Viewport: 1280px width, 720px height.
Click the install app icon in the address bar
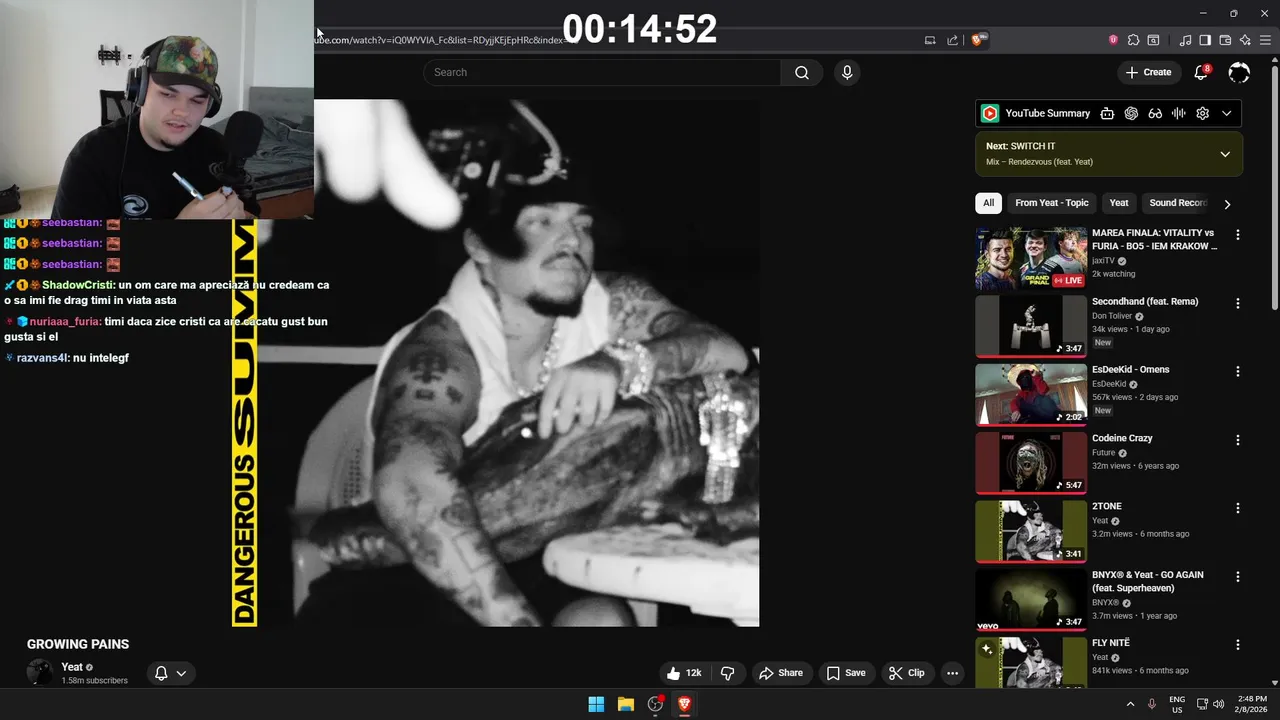pyautogui.click(x=930, y=40)
